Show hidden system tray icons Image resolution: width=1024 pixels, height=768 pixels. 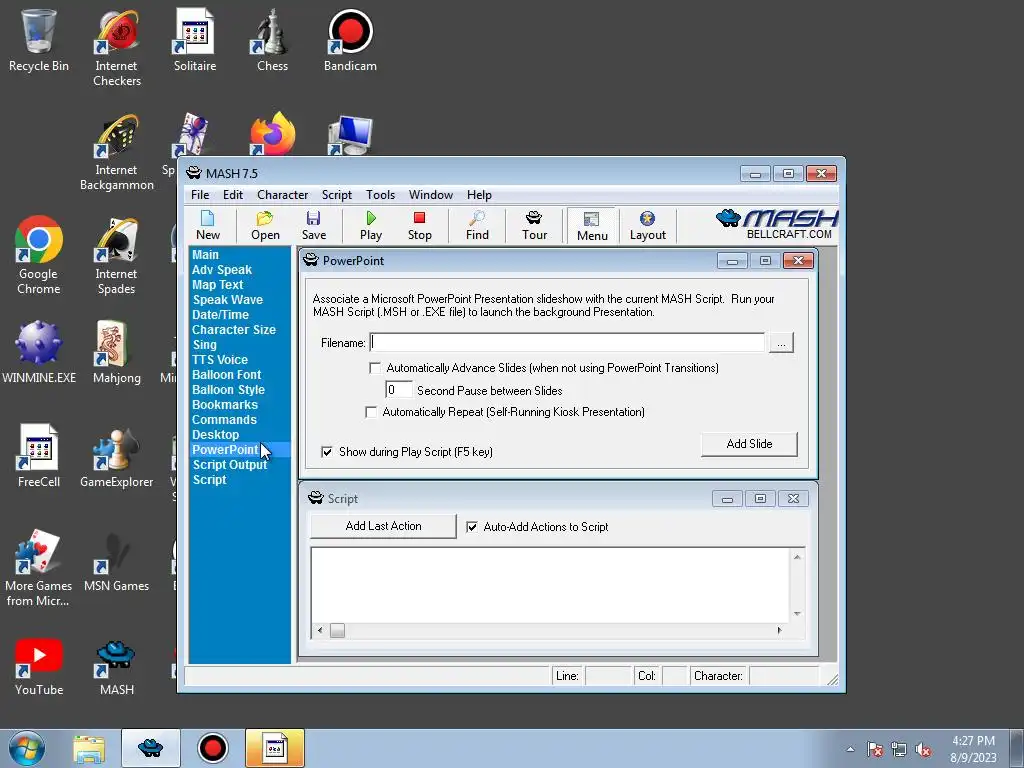coord(850,749)
